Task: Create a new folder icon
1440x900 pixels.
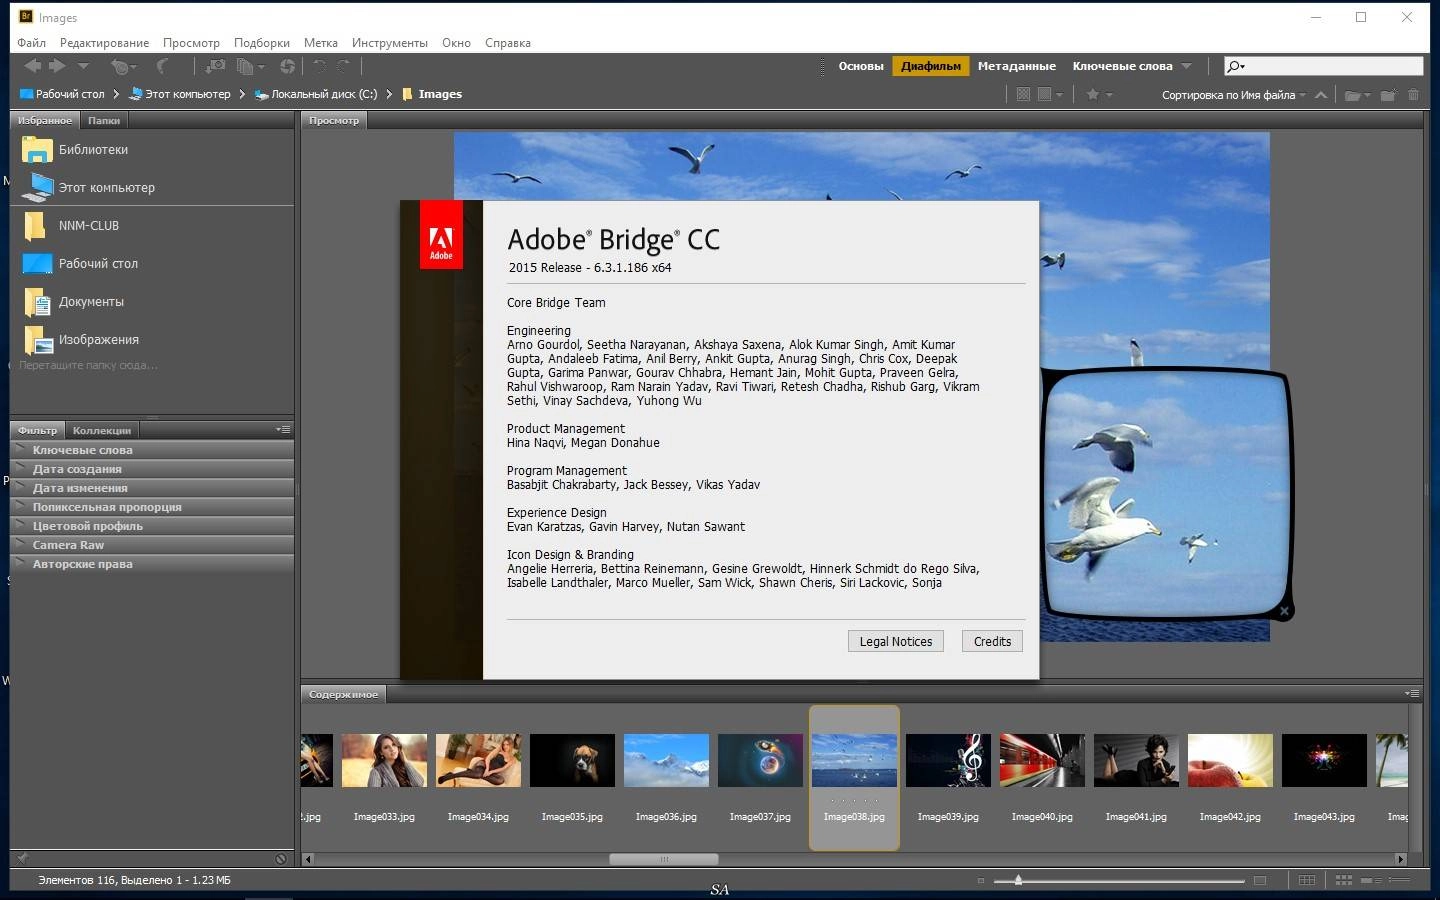Action: click(x=1388, y=95)
